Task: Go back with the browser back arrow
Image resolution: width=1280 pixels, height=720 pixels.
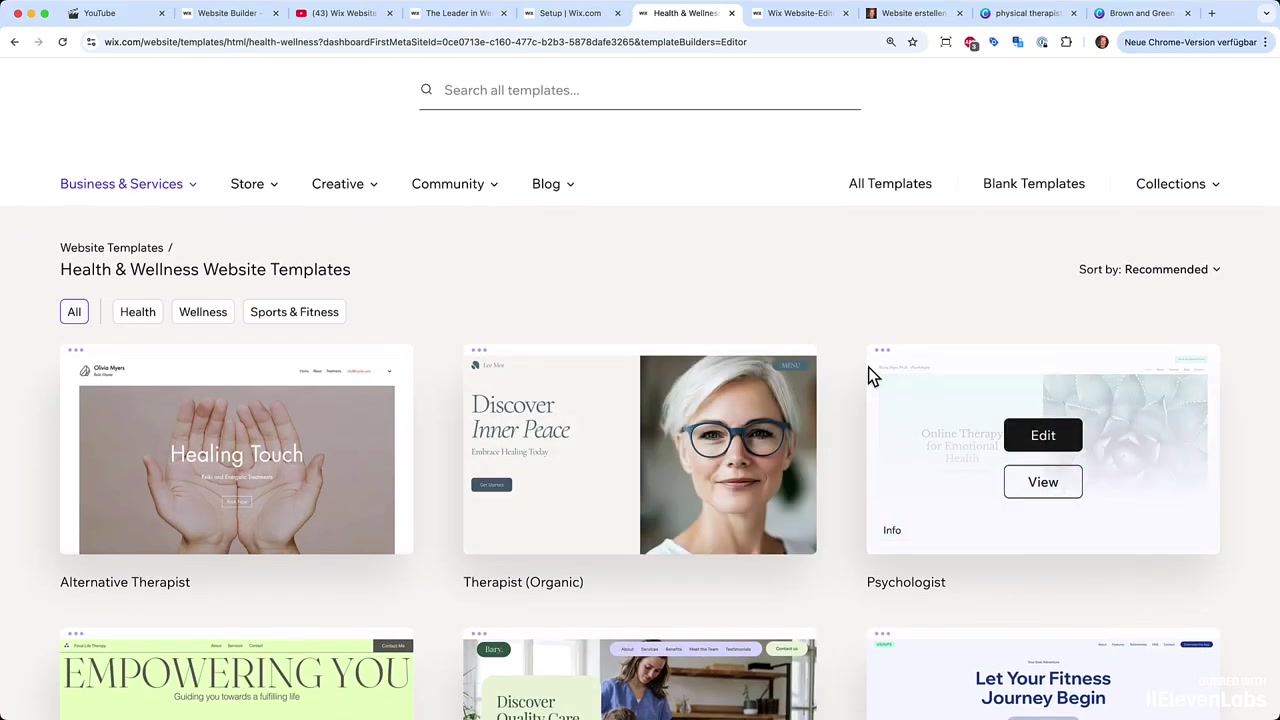Action: pyautogui.click(x=14, y=42)
